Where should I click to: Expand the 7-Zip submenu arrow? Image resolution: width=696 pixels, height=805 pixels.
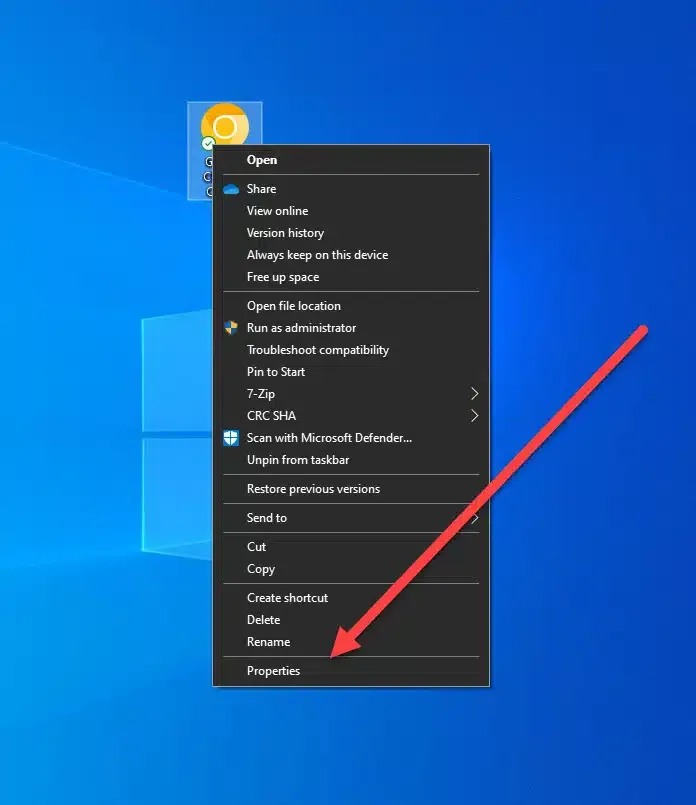pyautogui.click(x=474, y=394)
